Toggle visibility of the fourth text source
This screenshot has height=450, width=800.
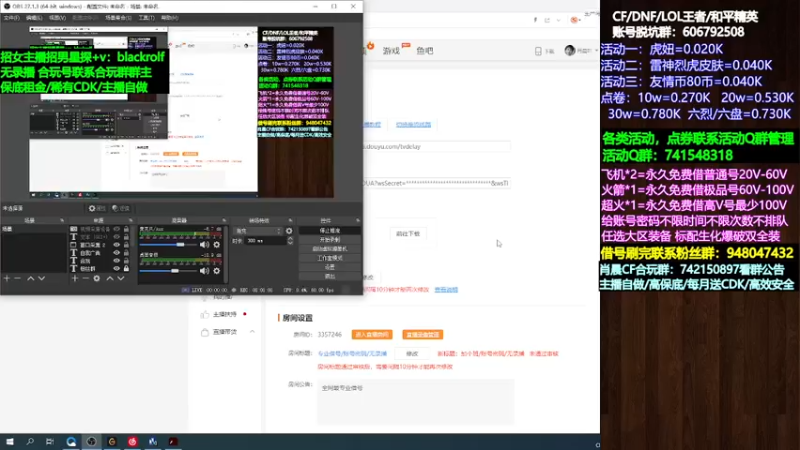point(116,253)
